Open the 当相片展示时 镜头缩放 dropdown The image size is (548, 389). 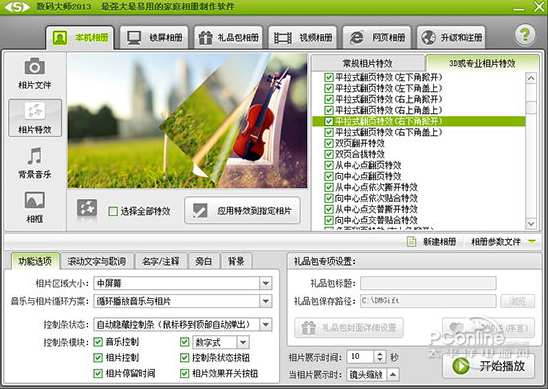(x=393, y=375)
